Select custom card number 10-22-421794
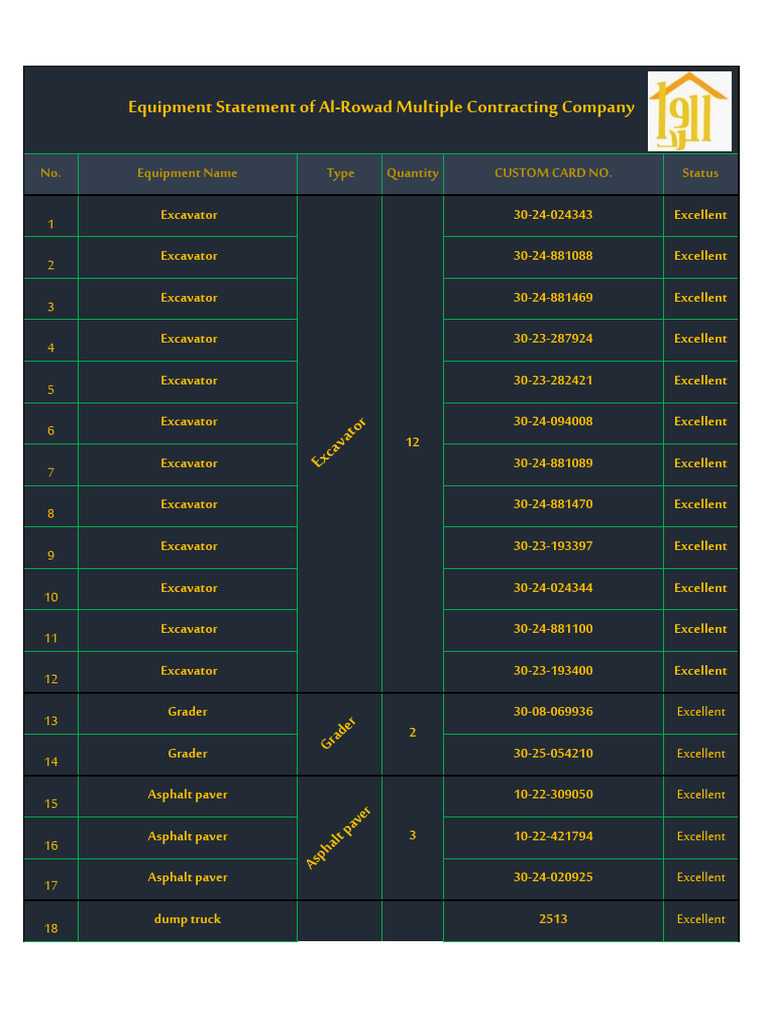The height and width of the screenshot is (1024, 768). pyautogui.click(x=553, y=837)
